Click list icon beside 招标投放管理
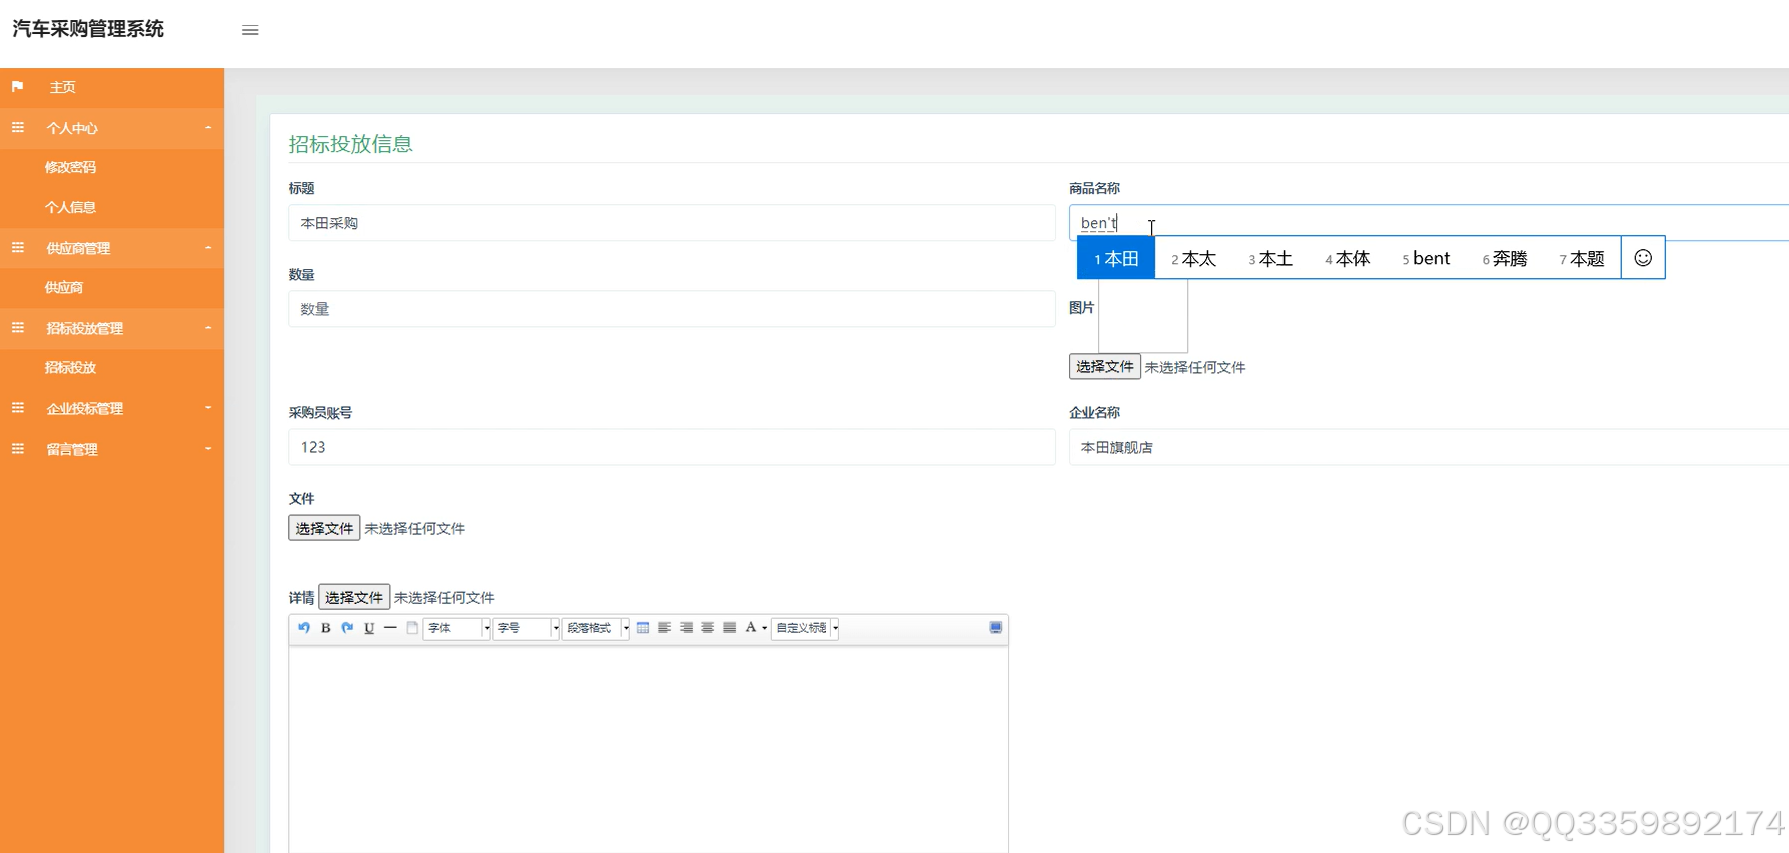The image size is (1789, 853). [17, 328]
